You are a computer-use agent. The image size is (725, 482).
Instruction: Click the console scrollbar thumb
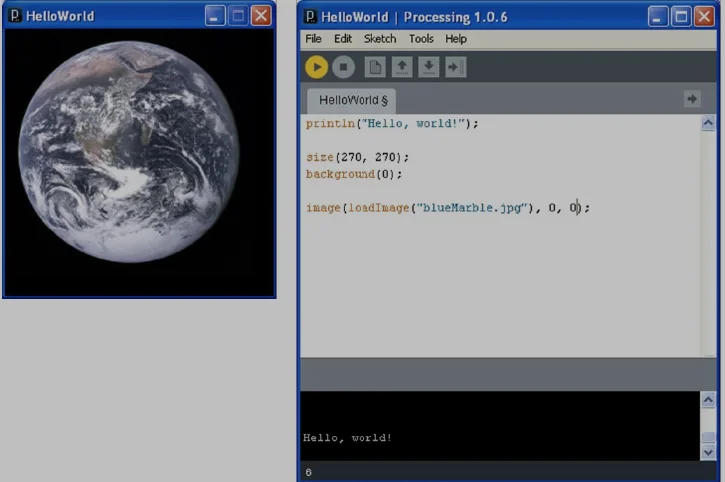pyautogui.click(x=708, y=437)
